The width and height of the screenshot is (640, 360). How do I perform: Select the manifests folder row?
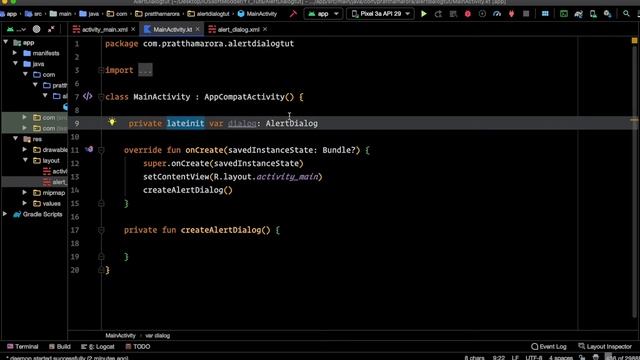click(34, 53)
